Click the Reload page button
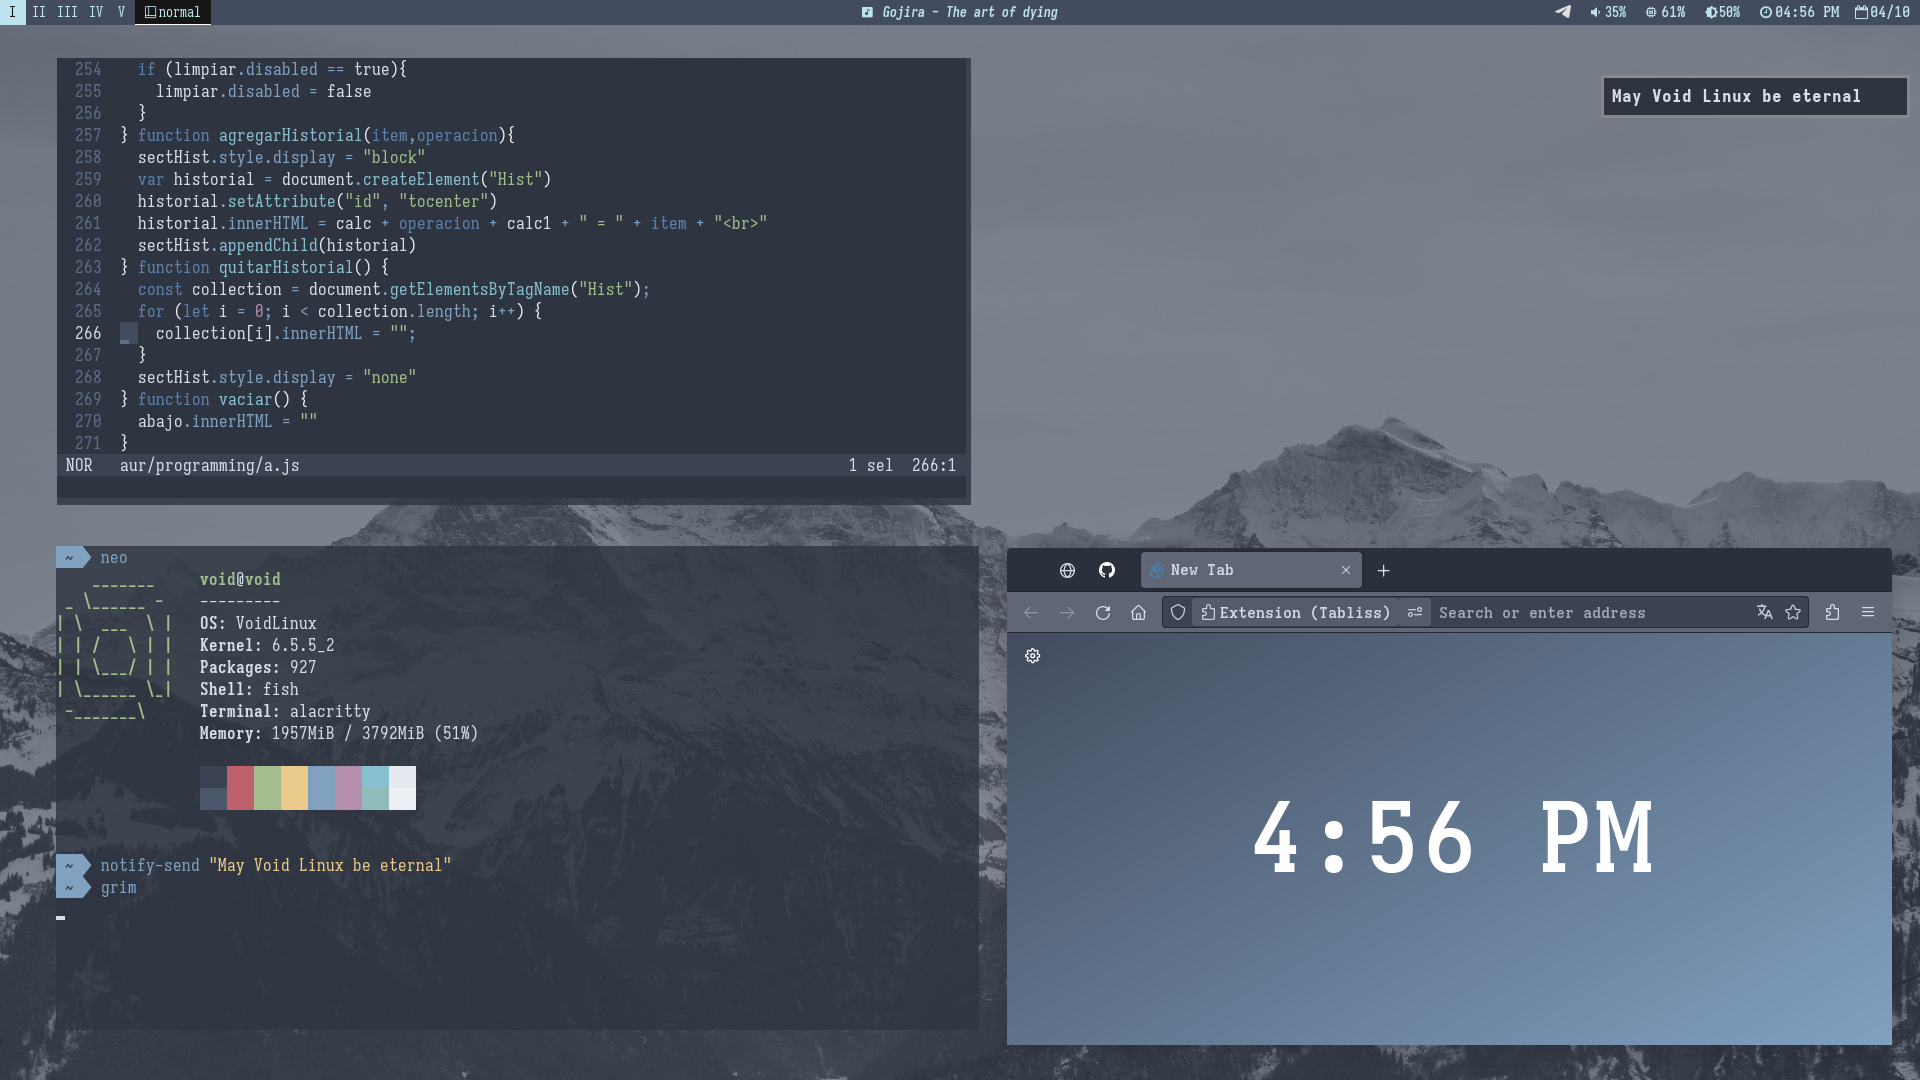Screen dimensions: 1920x1080 click(1103, 612)
